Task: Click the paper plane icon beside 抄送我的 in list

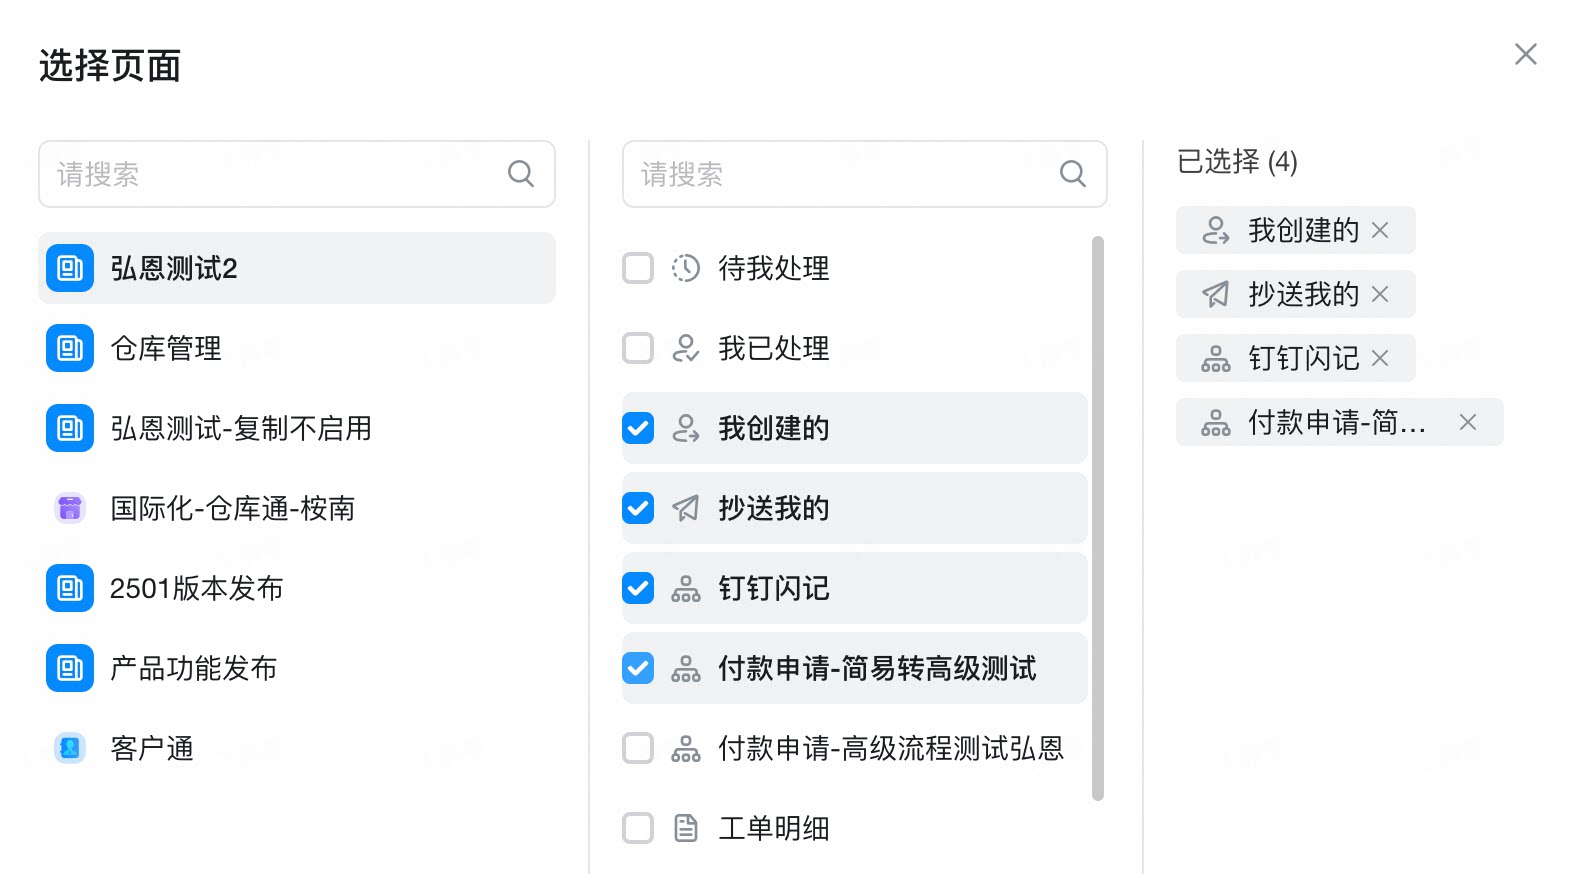Action: [686, 508]
